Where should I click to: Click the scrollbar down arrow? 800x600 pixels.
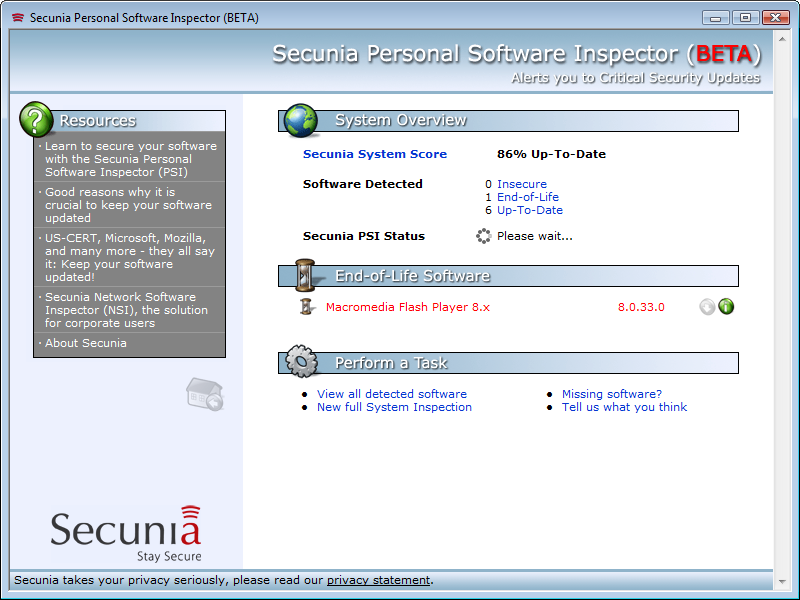(x=782, y=581)
